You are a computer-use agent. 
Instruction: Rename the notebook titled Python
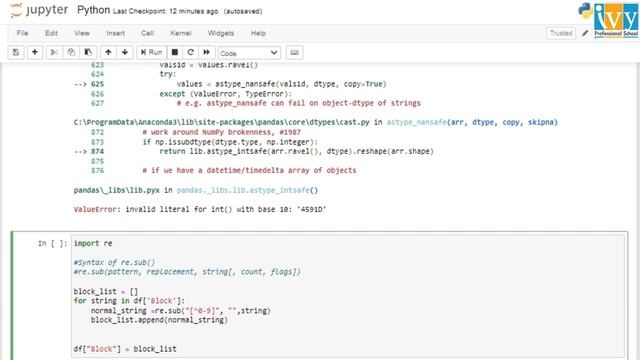click(x=93, y=10)
